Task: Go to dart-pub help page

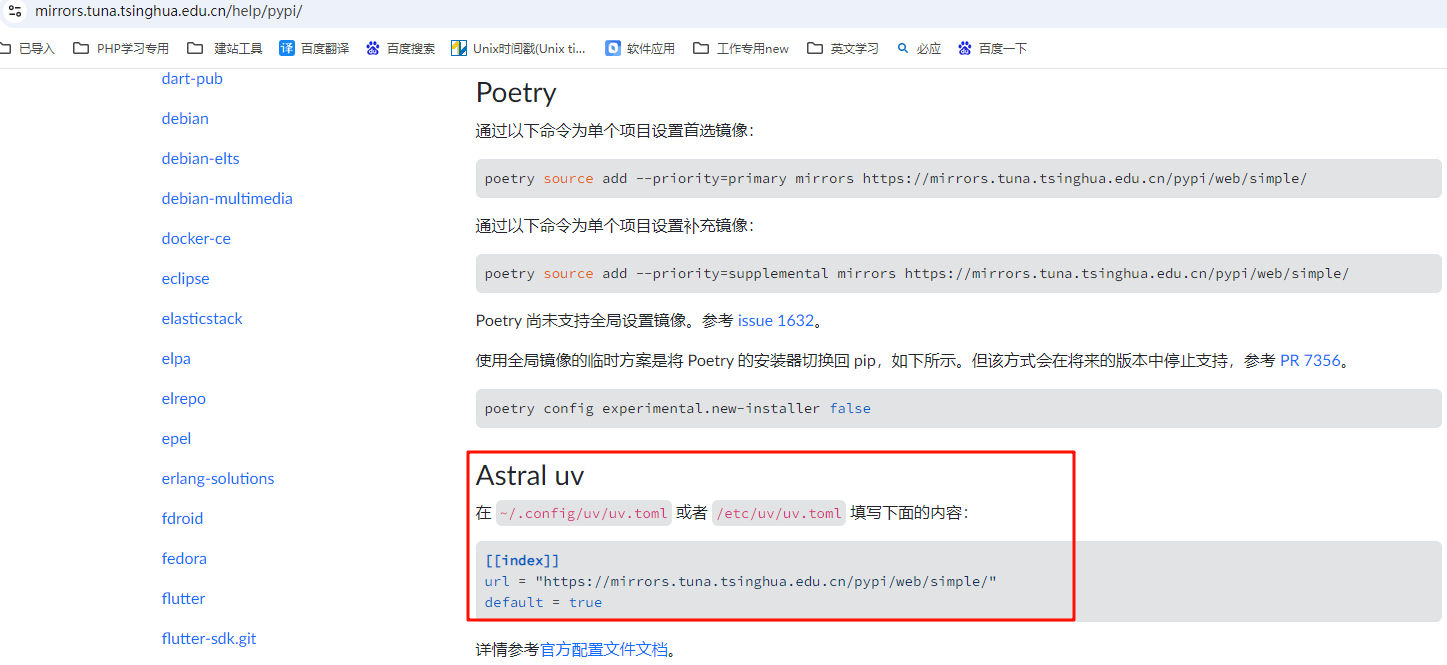Action: point(192,78)
